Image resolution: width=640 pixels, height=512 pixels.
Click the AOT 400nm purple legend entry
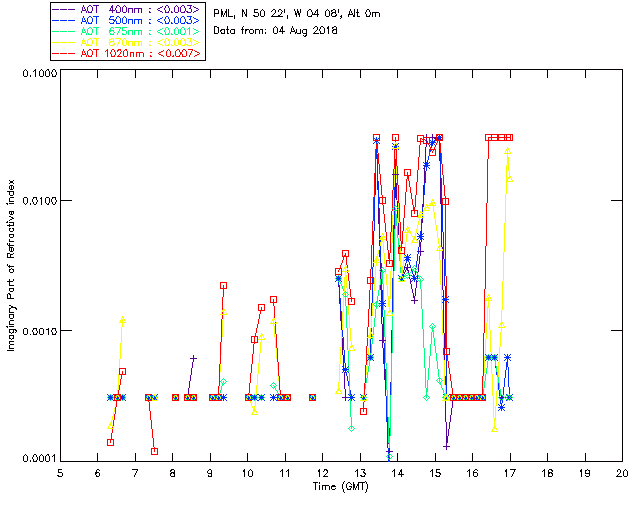pos(128,6)
